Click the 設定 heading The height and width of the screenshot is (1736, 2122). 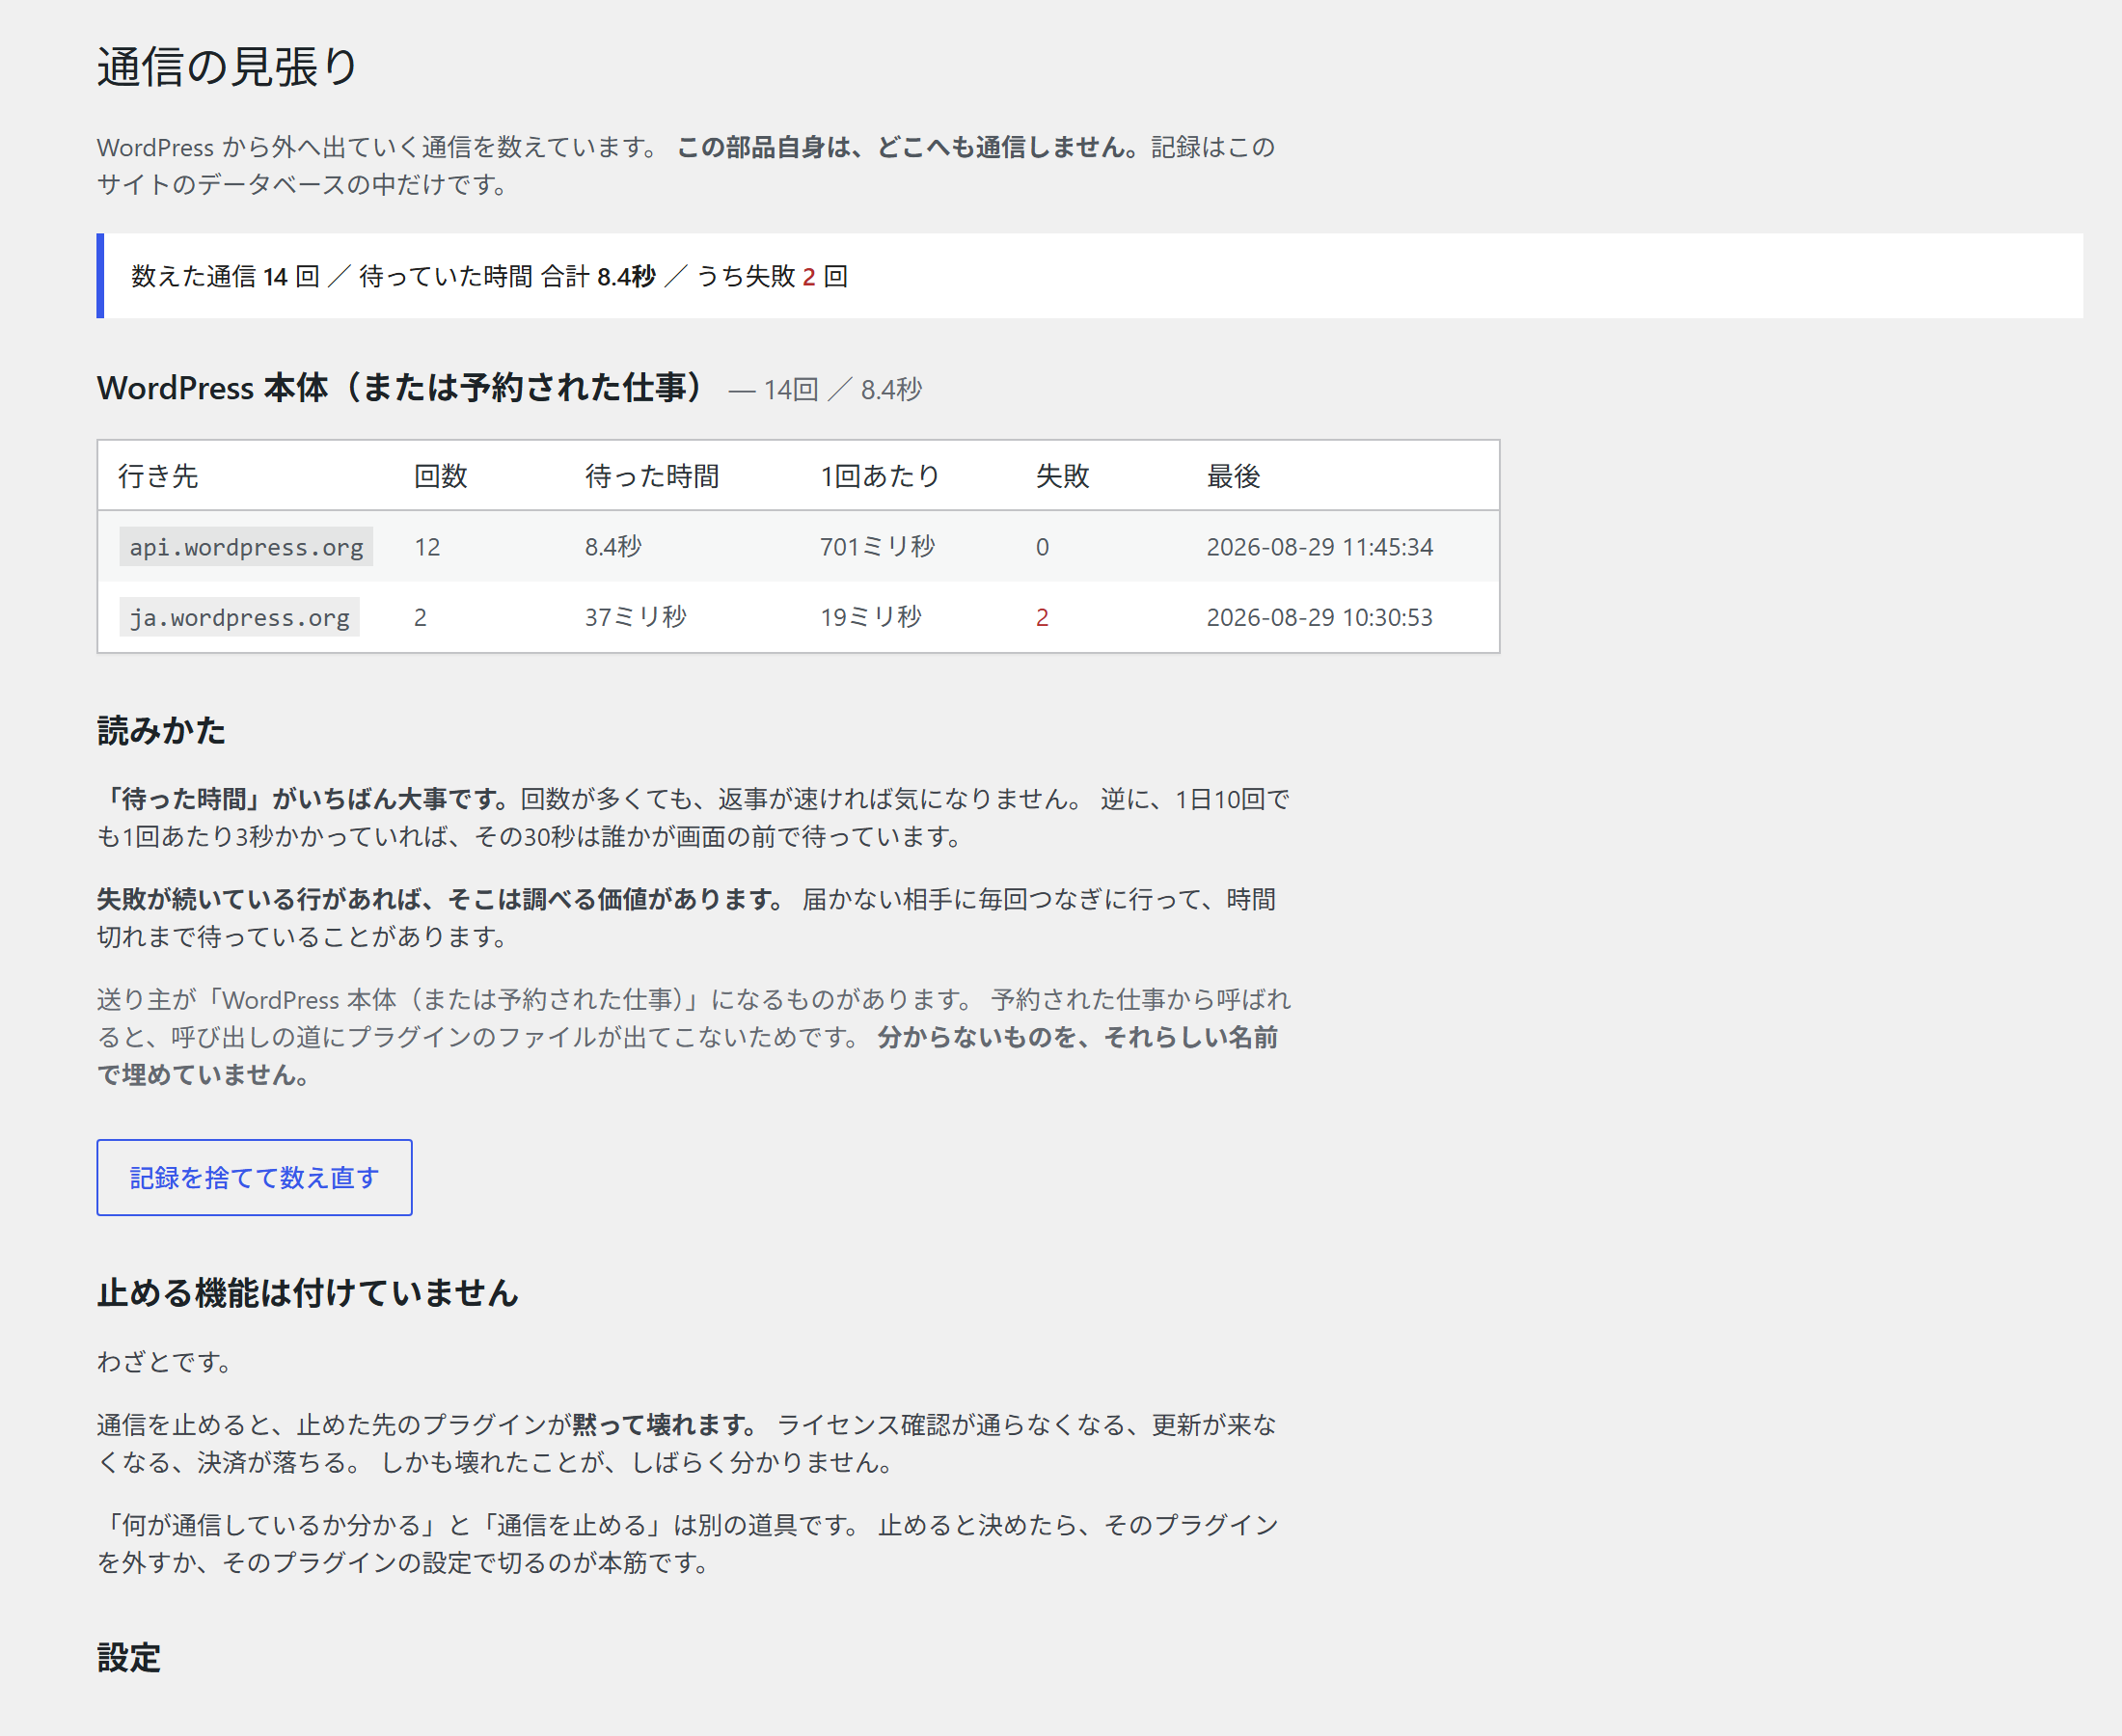tap(129, 1657)
